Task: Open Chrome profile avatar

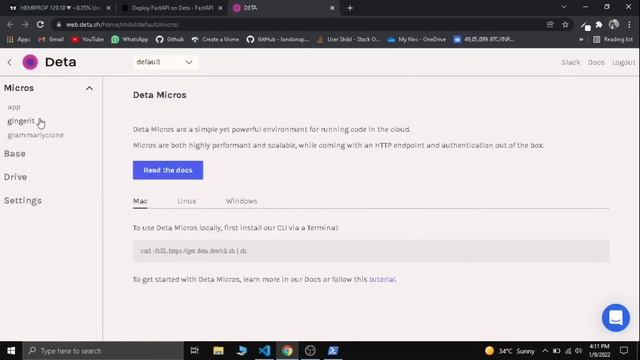Action: (613, 24)
